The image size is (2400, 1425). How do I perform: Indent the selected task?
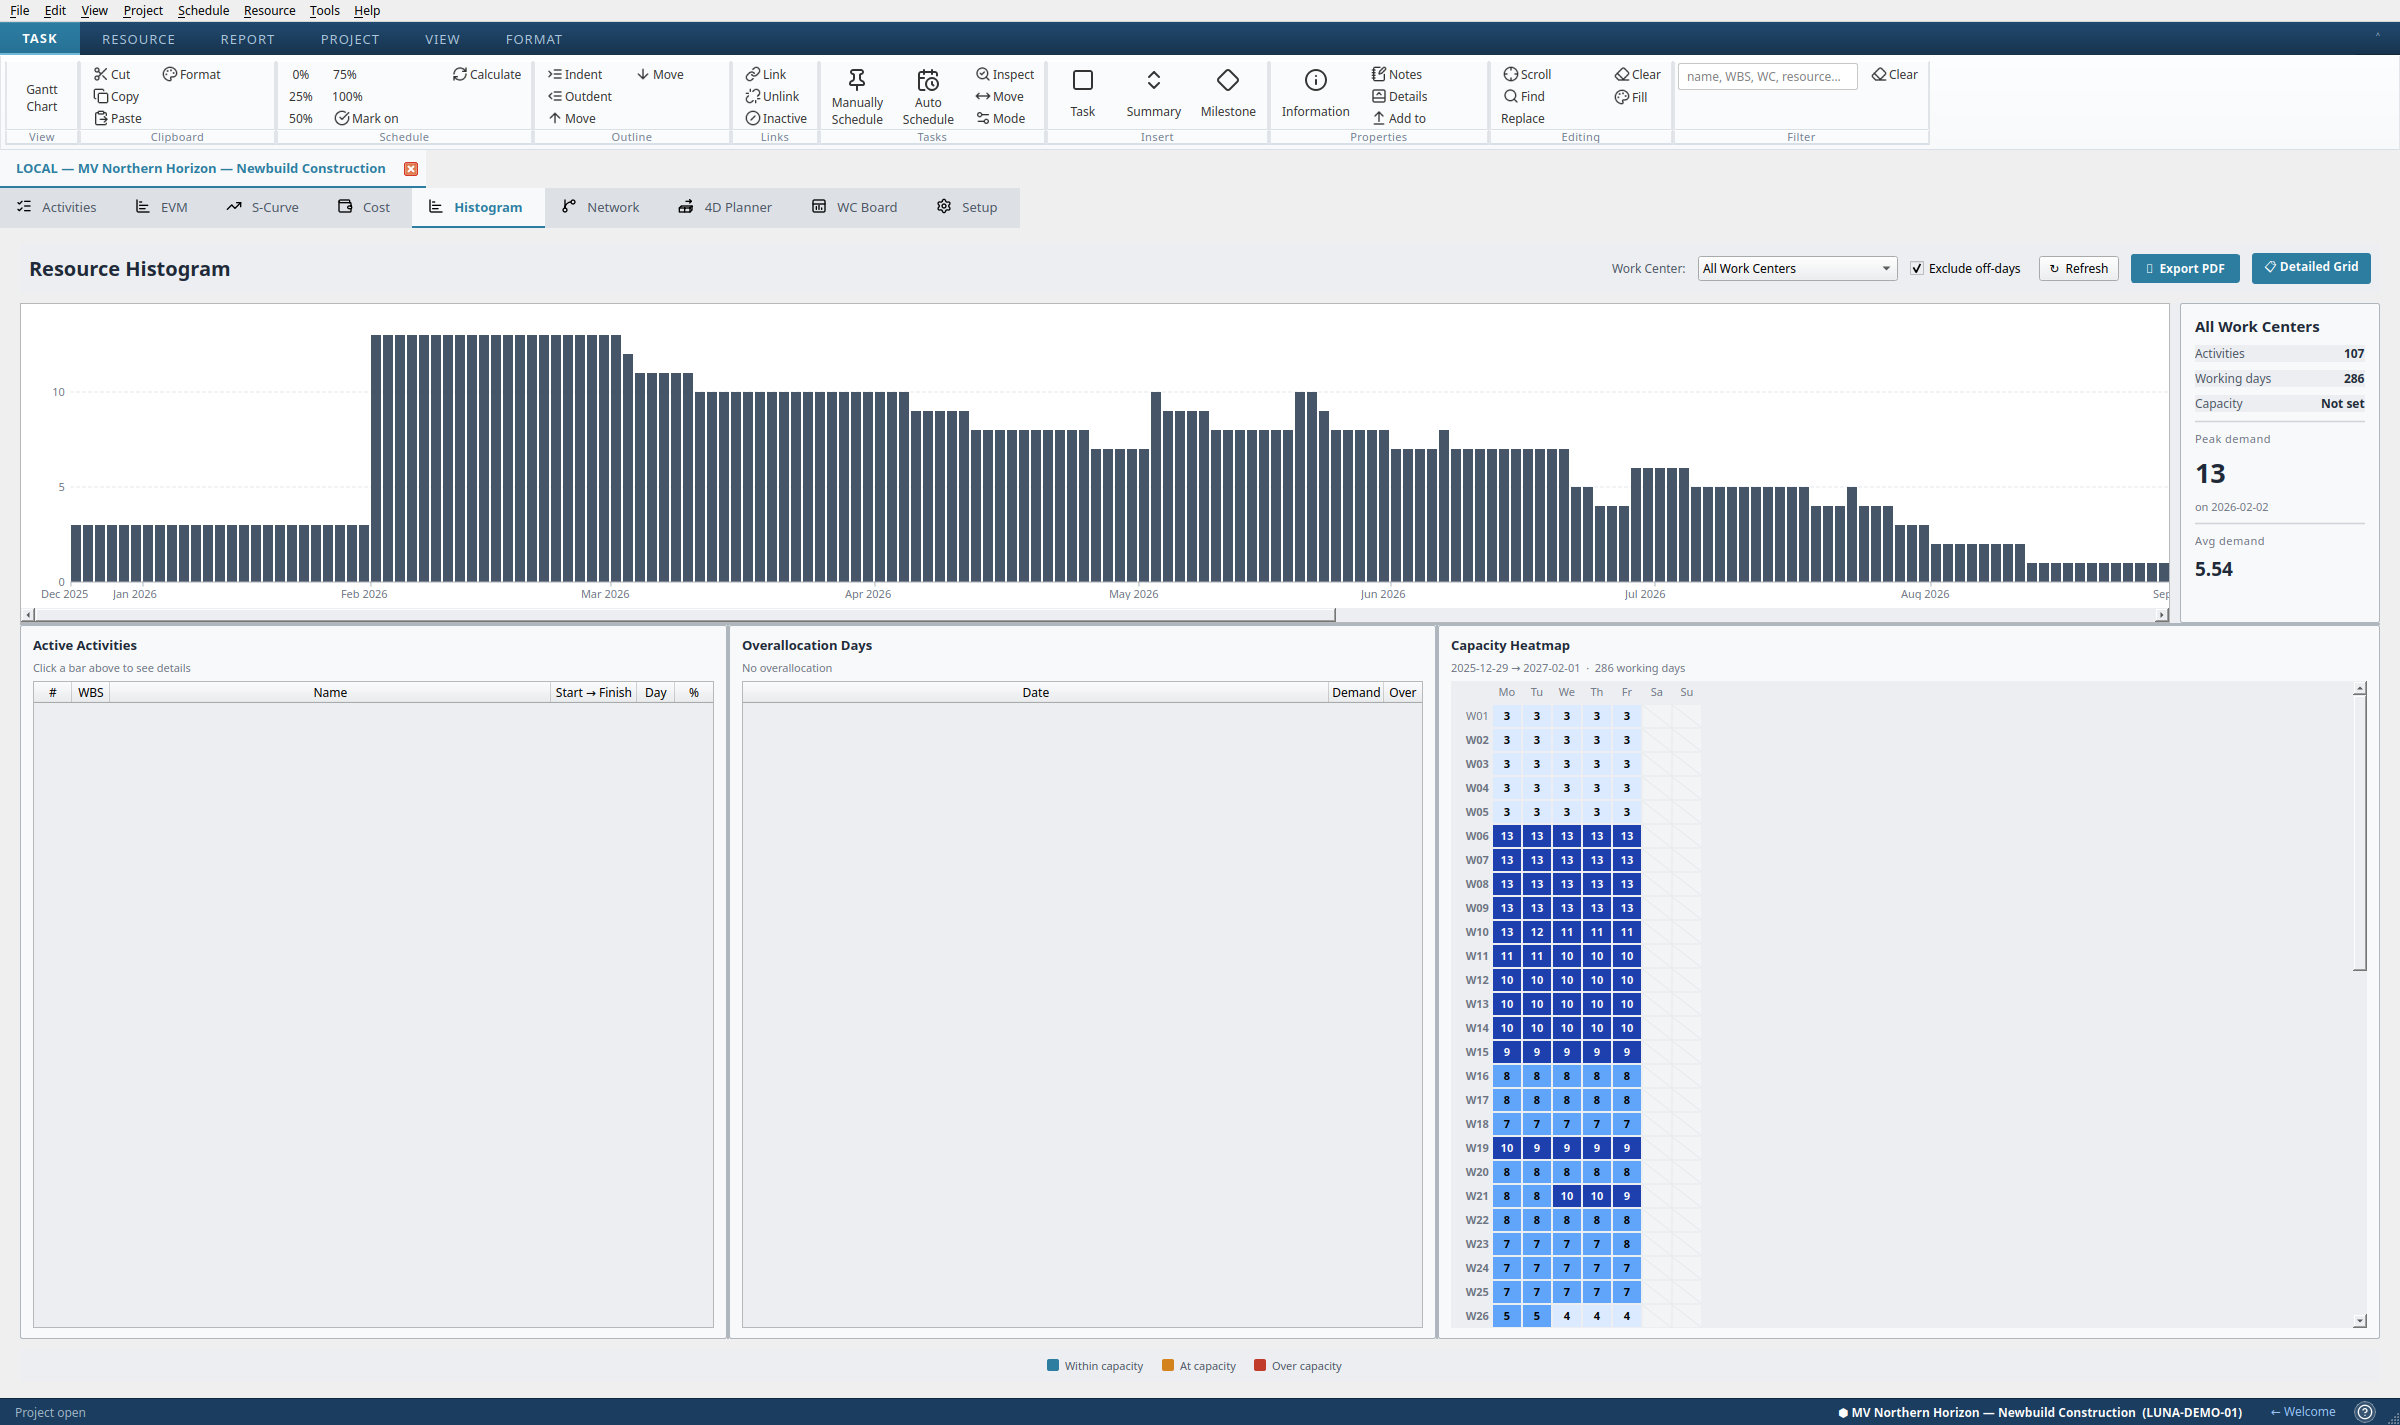click(x=574, y=74)
